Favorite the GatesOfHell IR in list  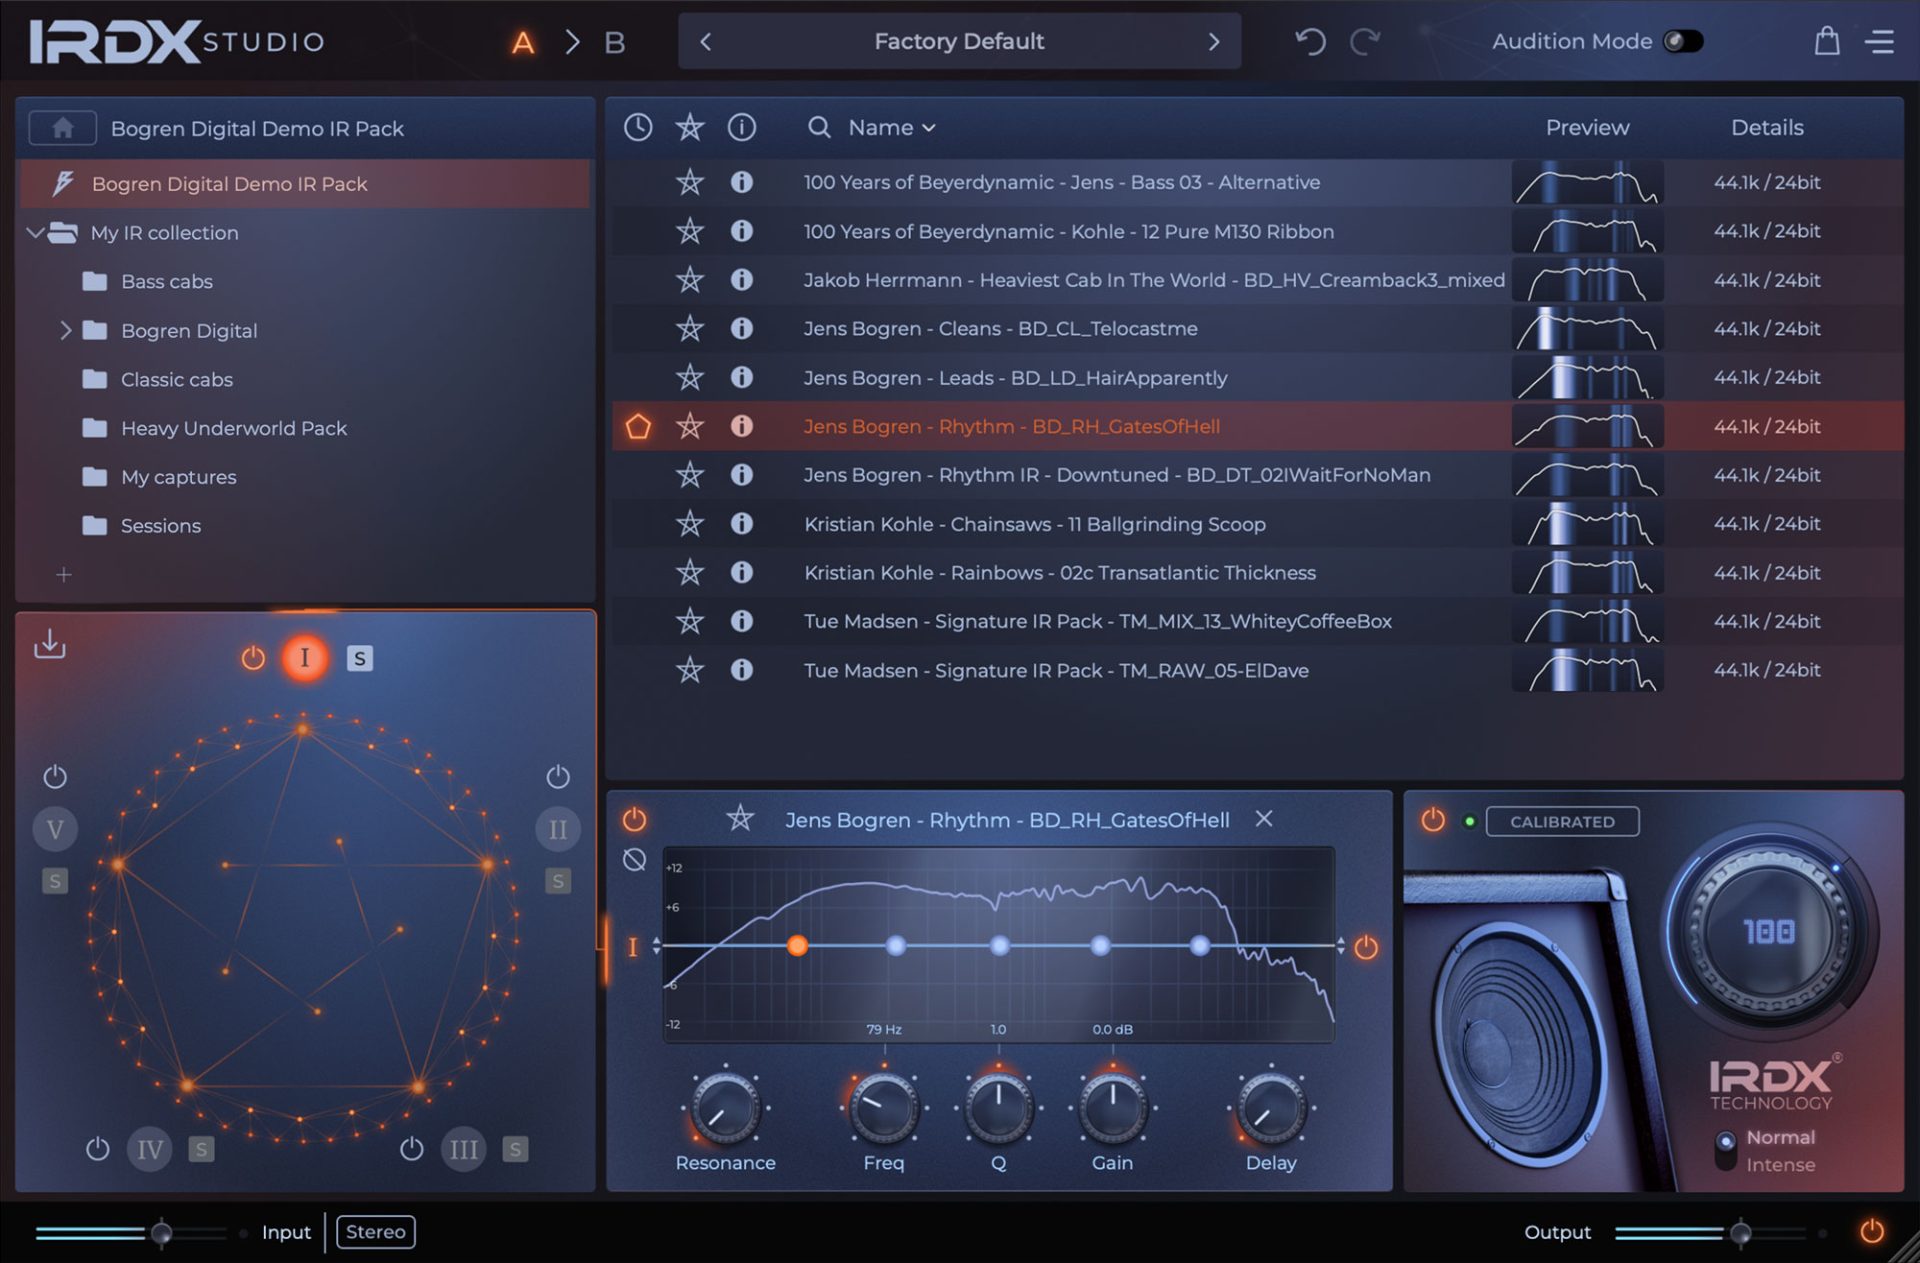click(x=690, y=426)
